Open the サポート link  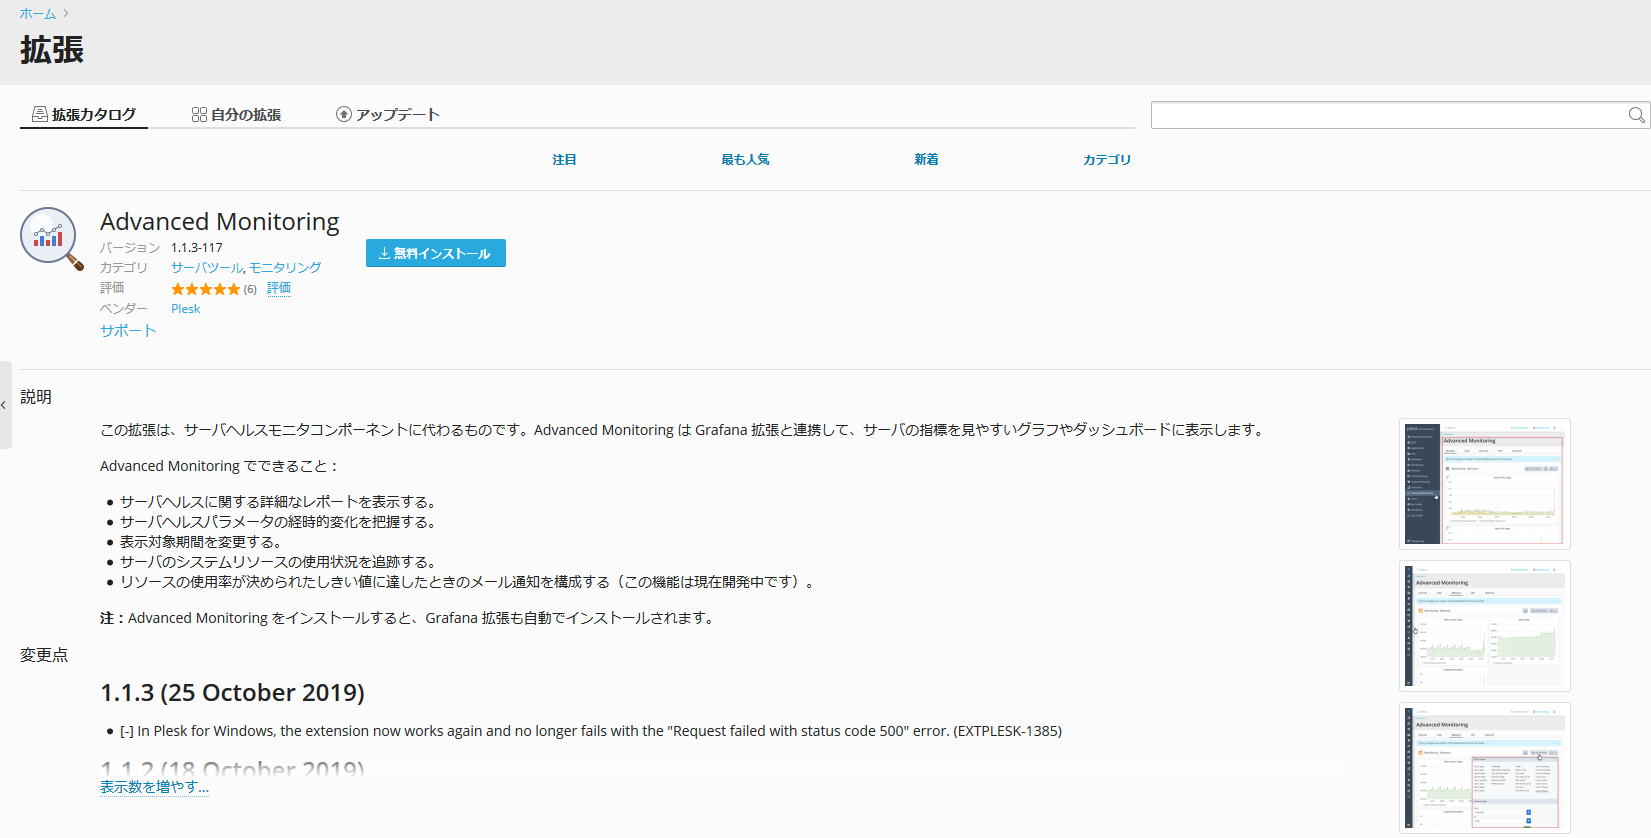128,331
